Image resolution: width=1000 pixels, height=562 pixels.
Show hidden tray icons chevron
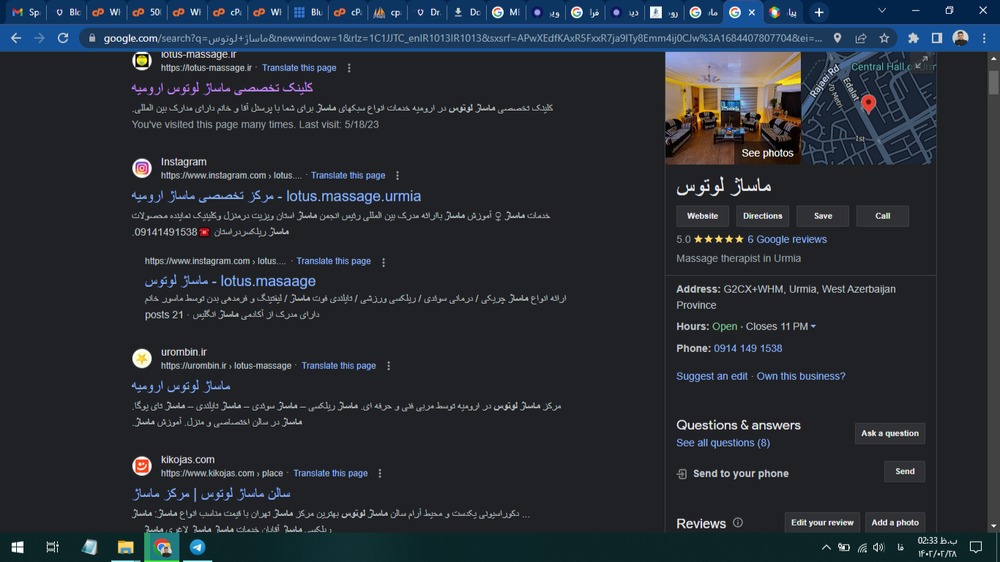point(826,547)
